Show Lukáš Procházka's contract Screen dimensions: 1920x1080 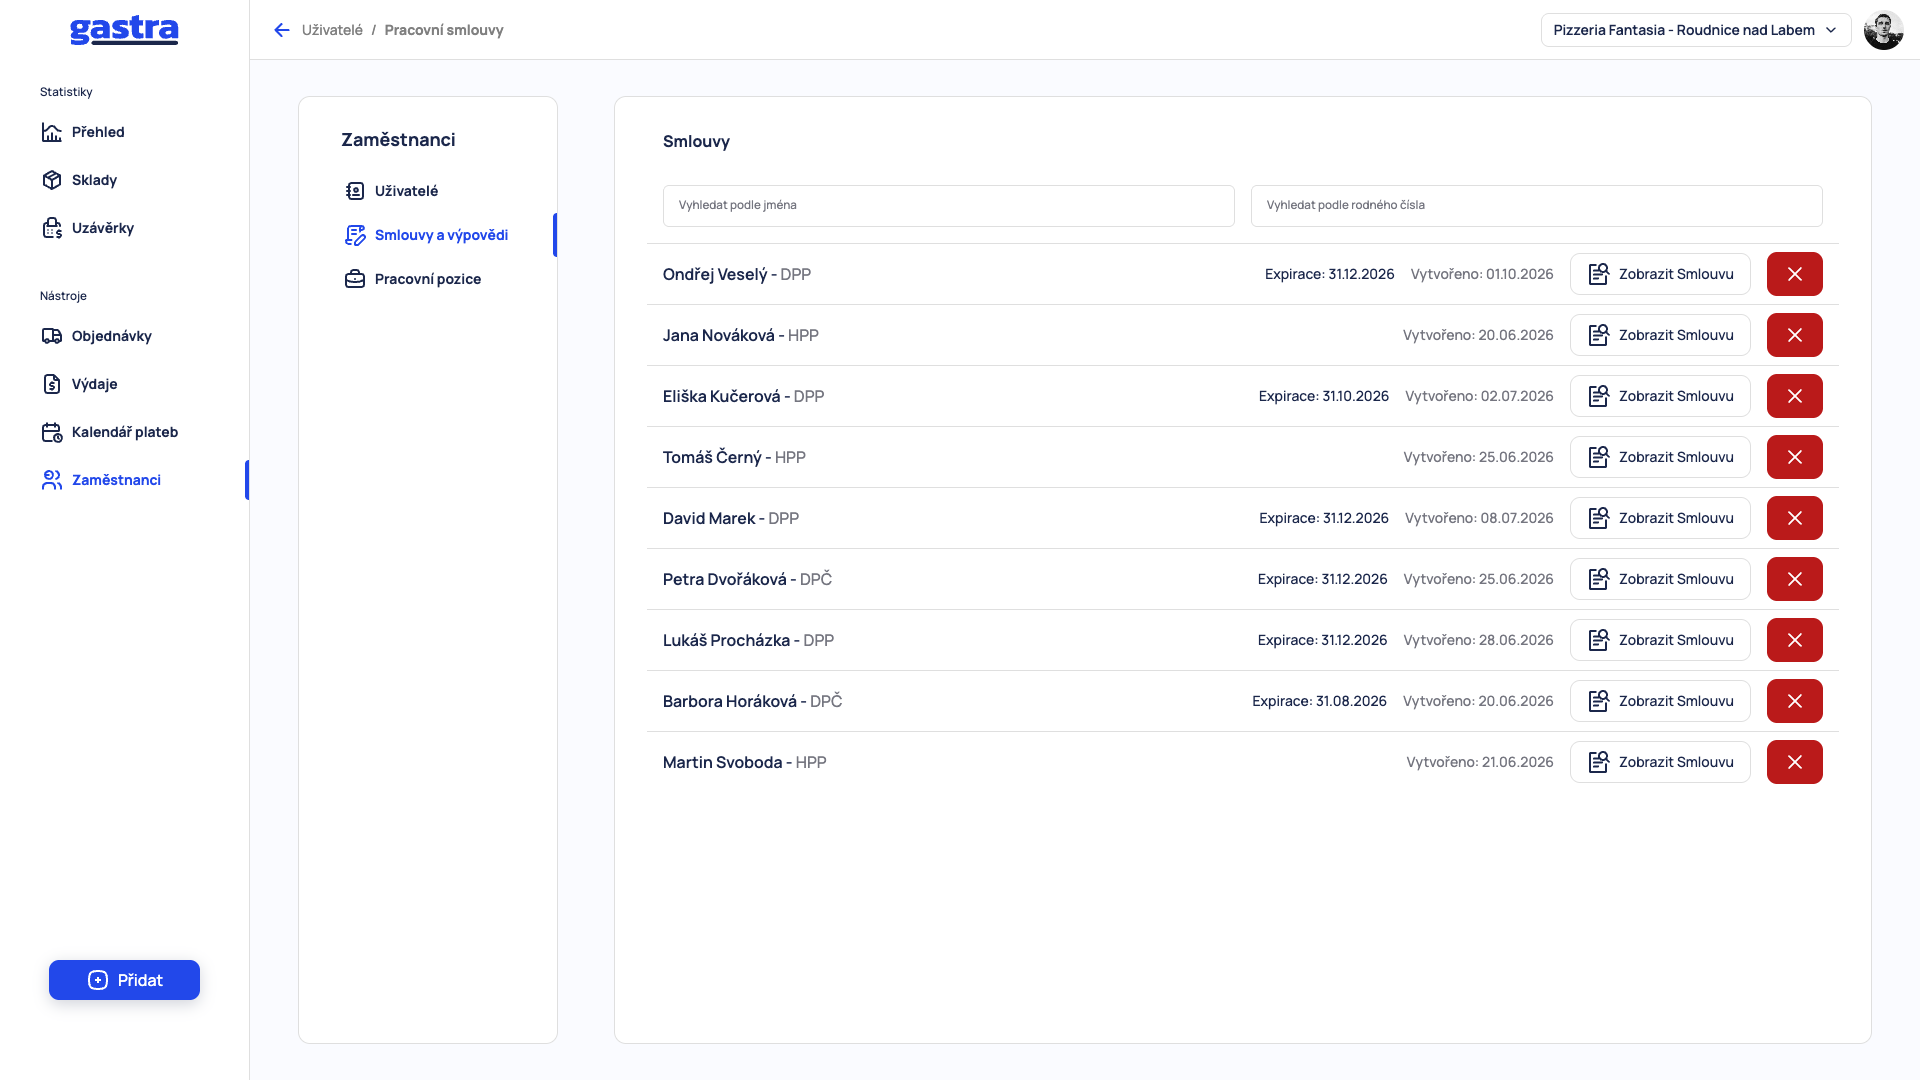(x=1660, y=640)
